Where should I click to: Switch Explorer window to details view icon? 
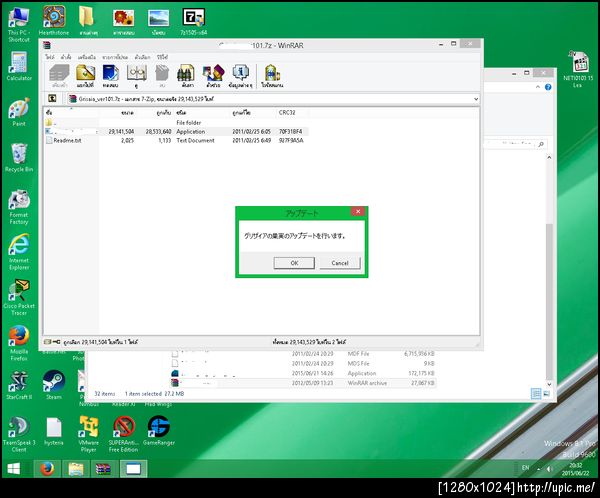[536, 394]
